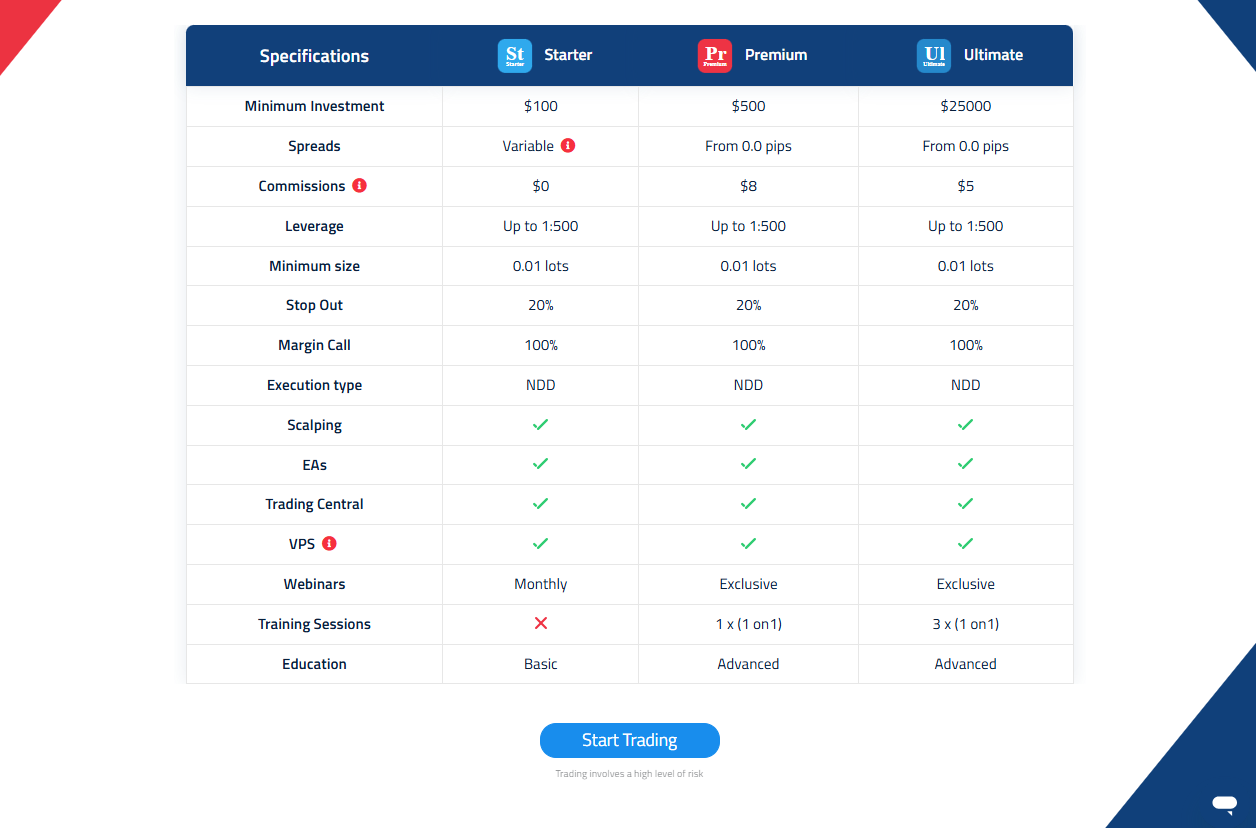Click the red X for Starter Training Sessions
1256x828 pixels.
(x=541, y=624)
